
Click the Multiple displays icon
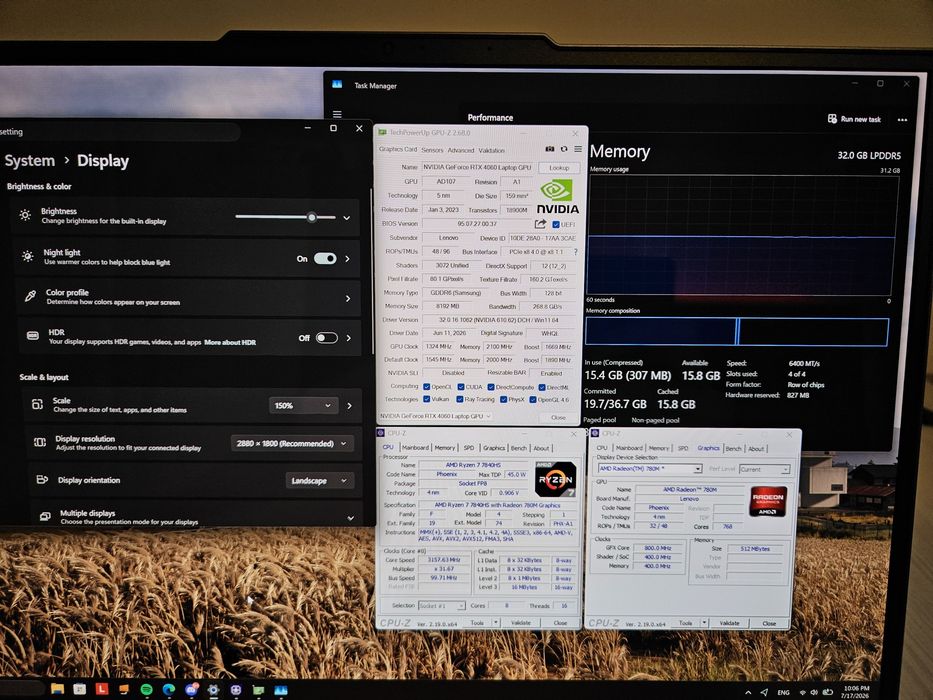45,516
